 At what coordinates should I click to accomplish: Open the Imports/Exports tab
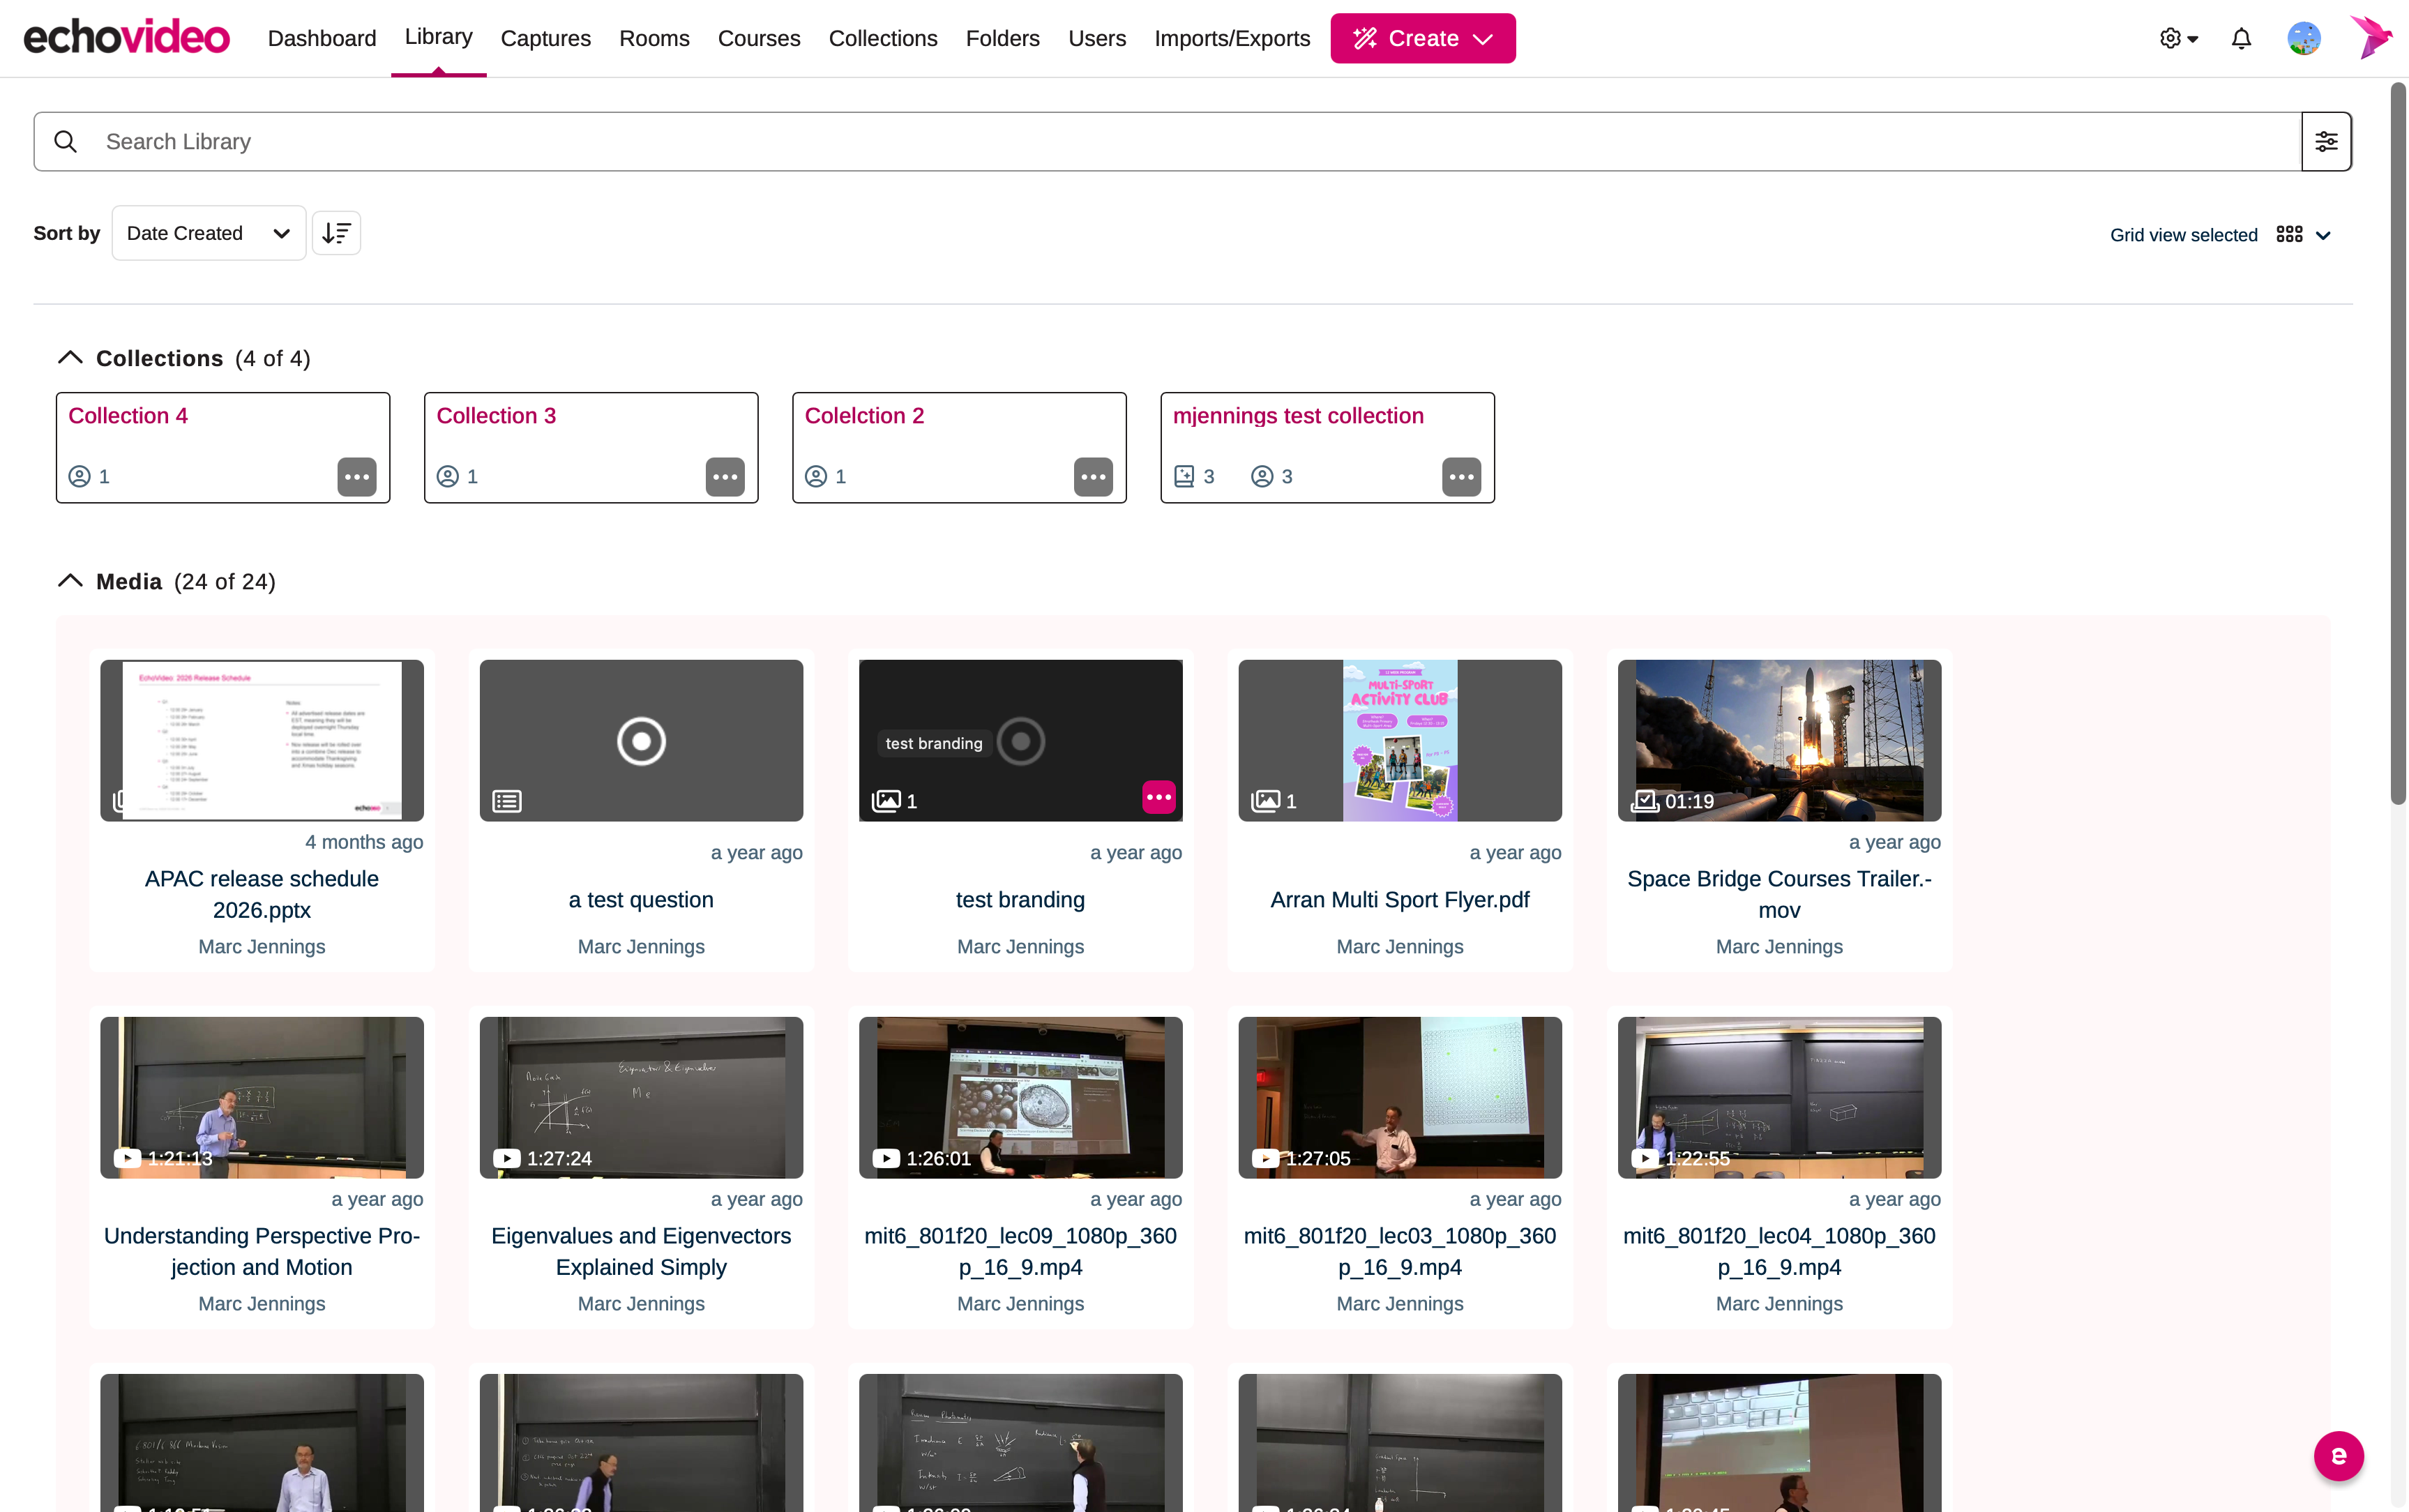1232,38
